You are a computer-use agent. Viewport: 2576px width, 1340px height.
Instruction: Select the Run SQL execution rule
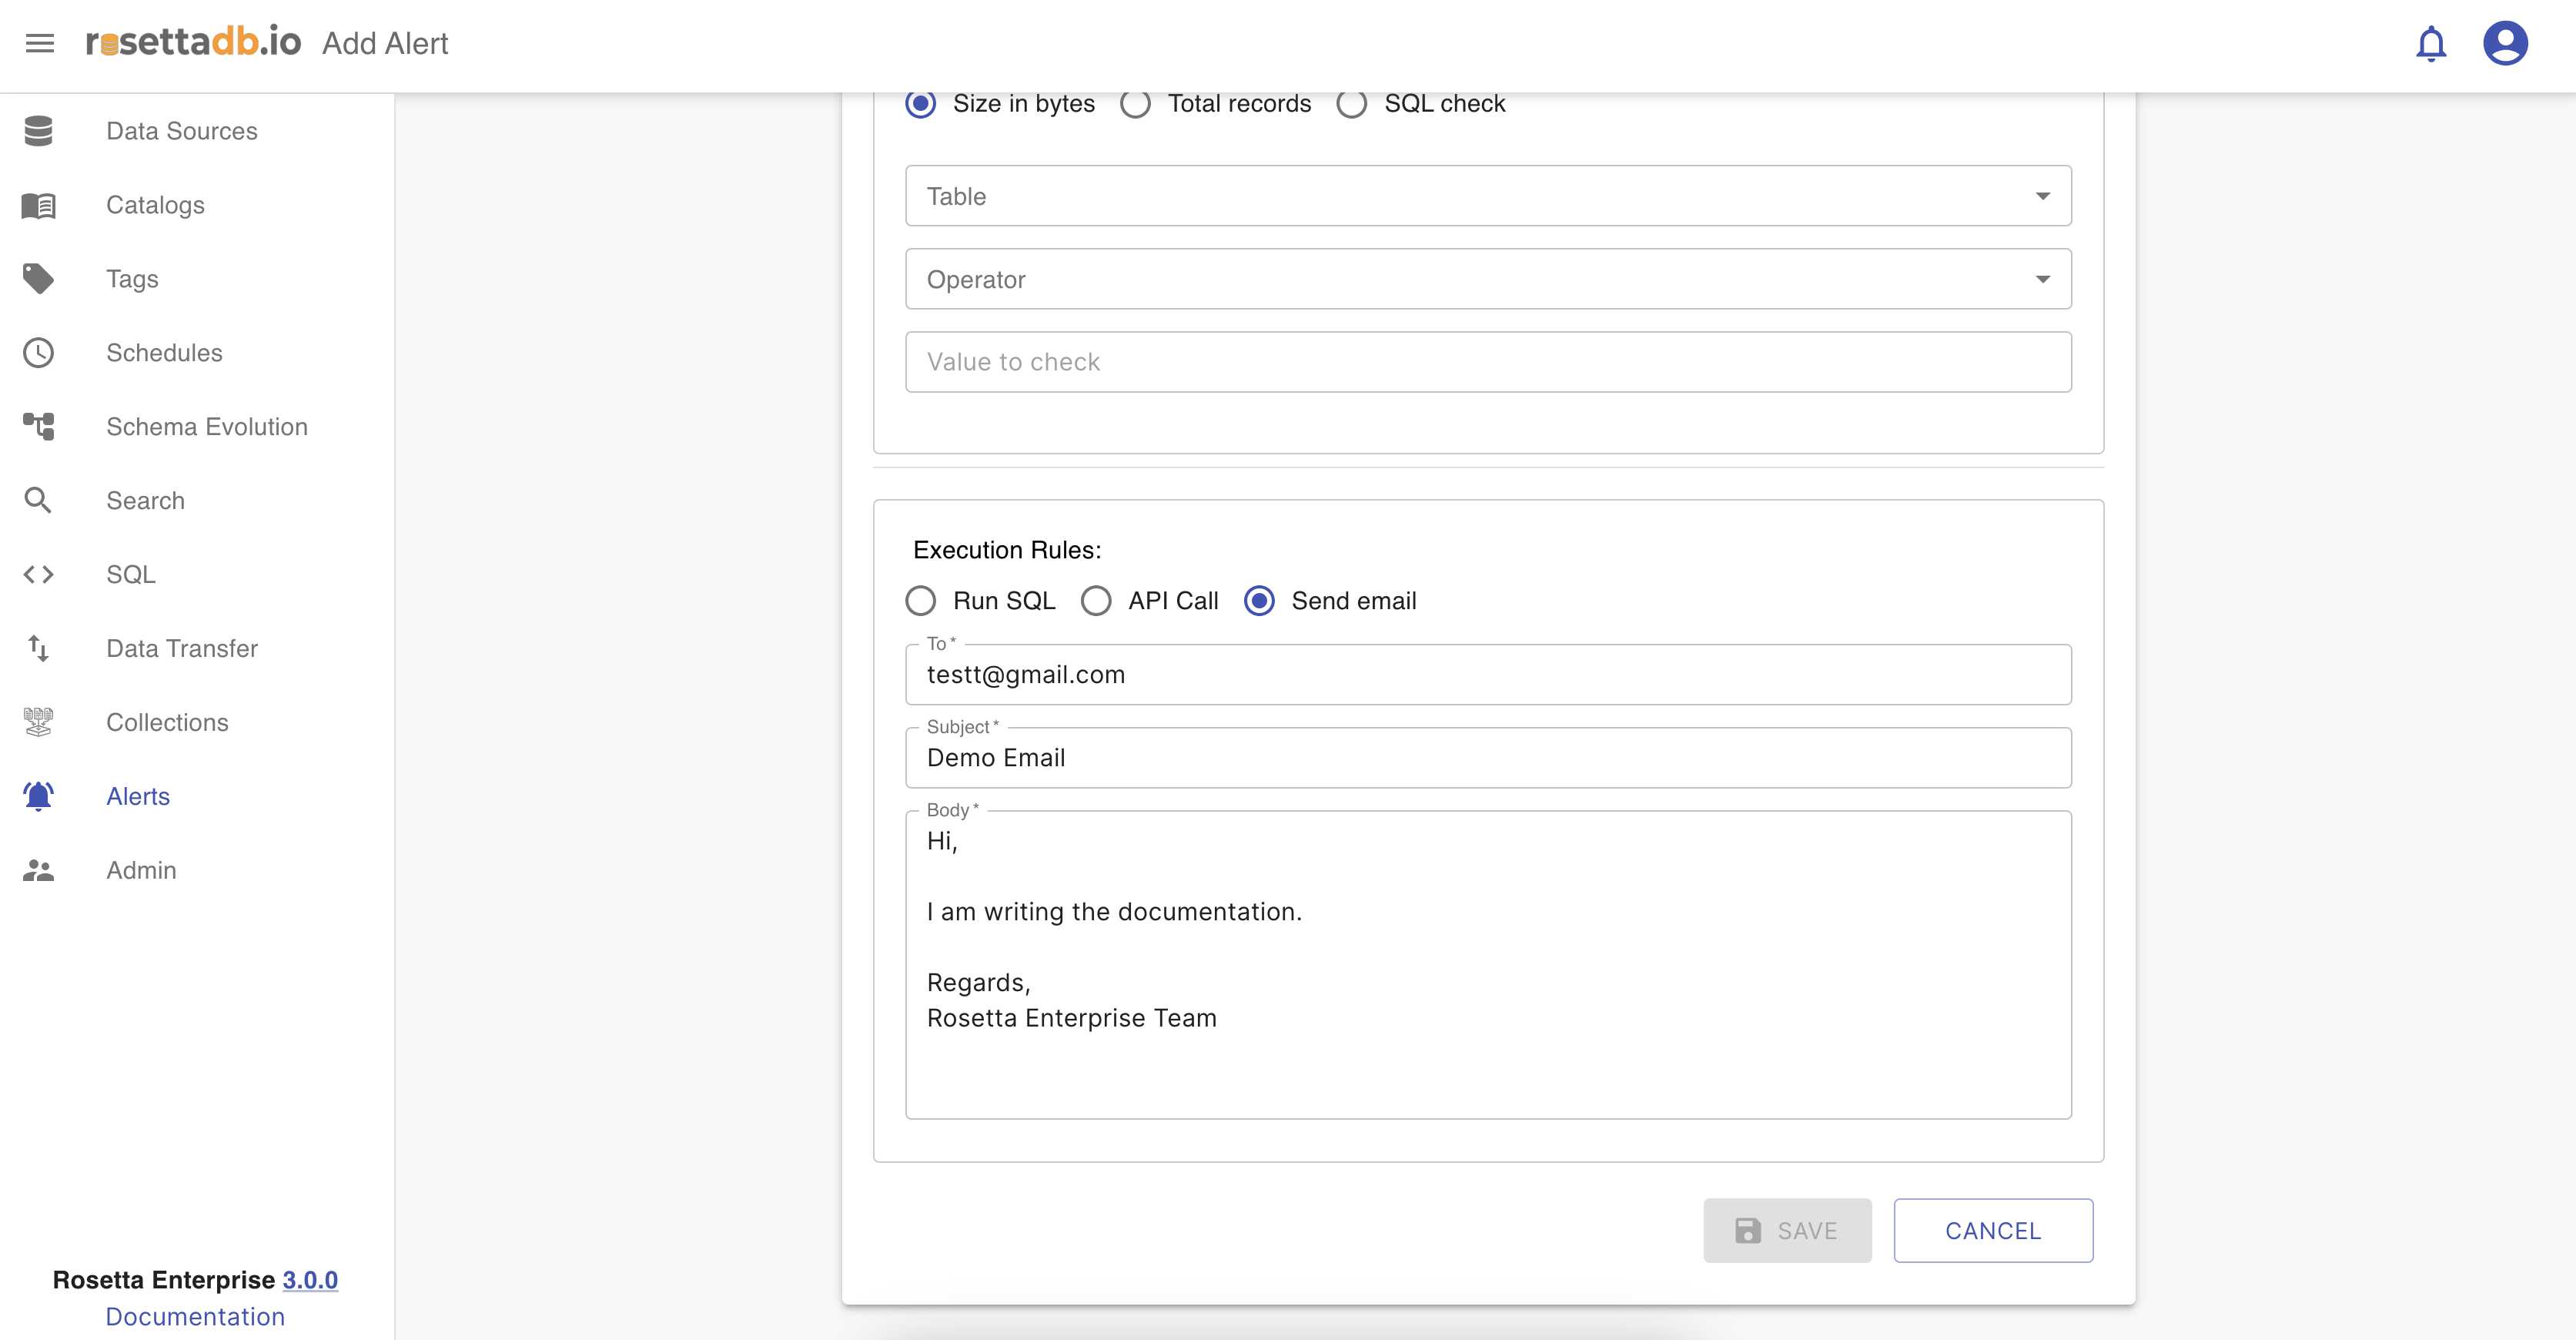[921, 601]
